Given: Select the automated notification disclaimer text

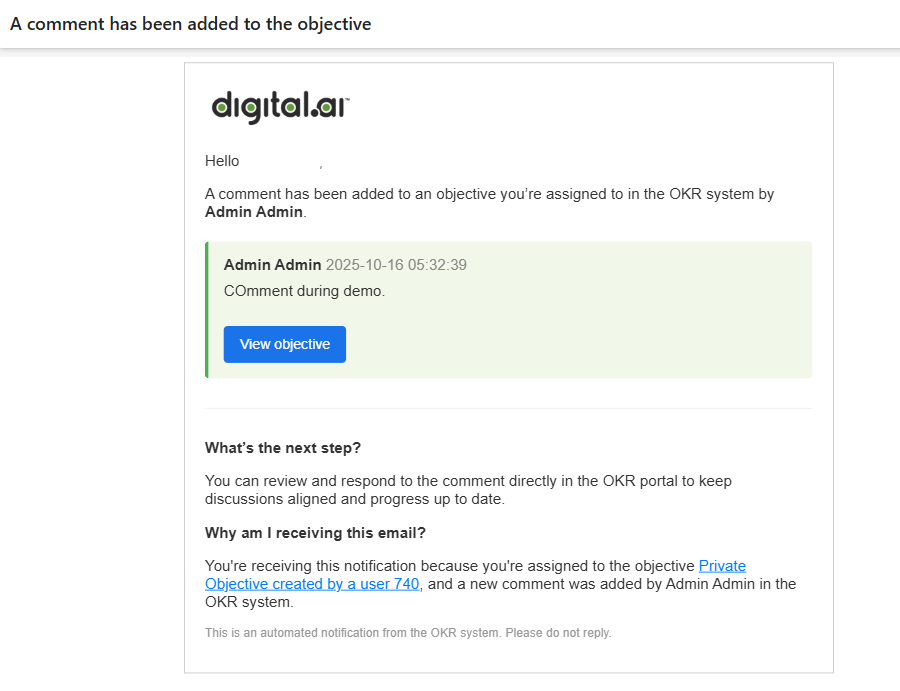Looking at the screenshot, I should (x=407, y=632).
